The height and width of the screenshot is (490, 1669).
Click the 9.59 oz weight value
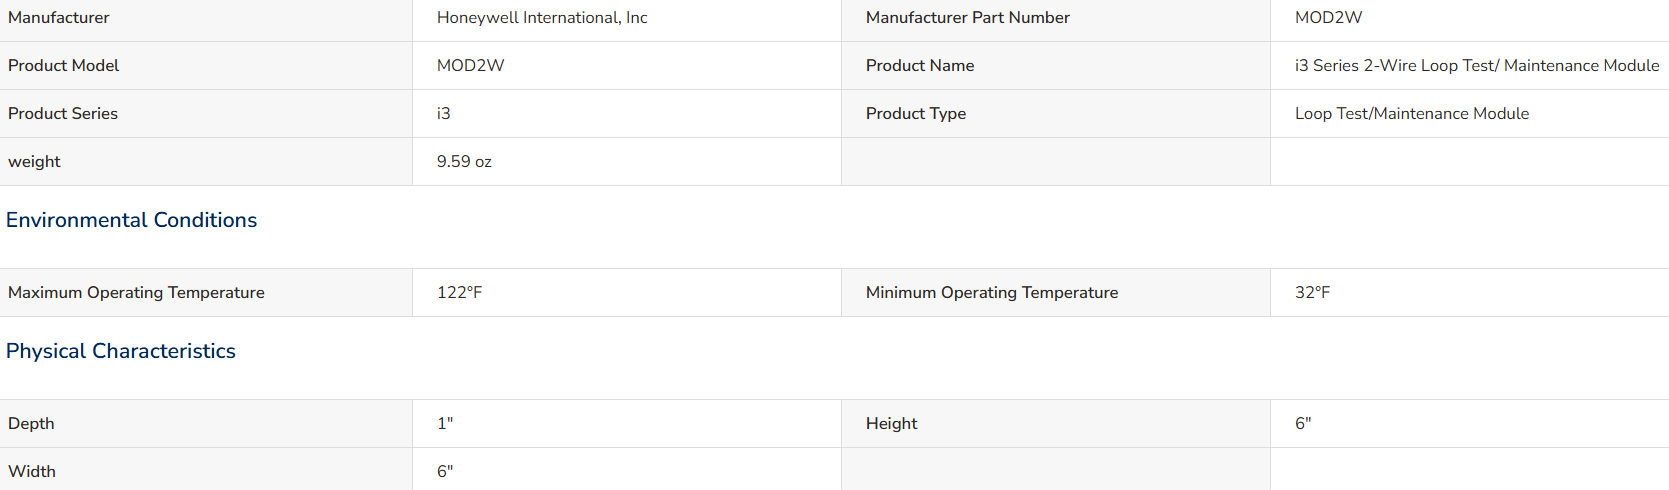(x=464, y=162)
